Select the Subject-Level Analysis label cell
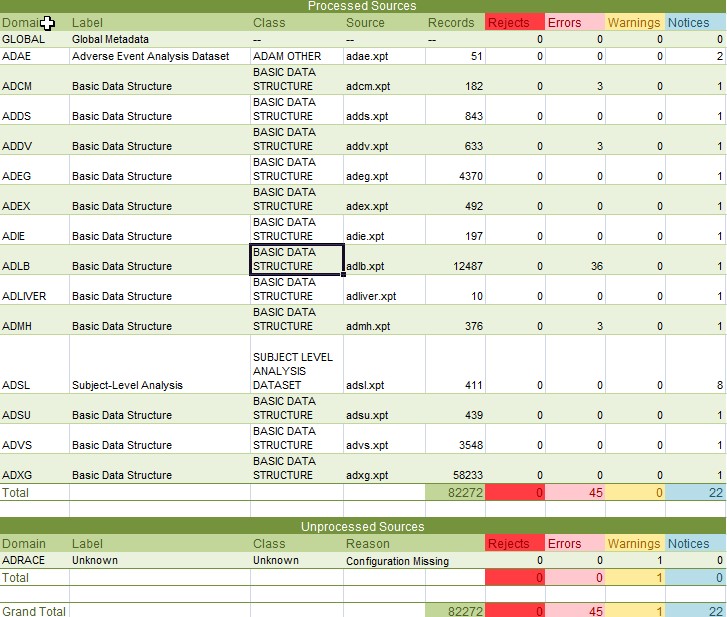The height and width of the screenshot is (617, 727). coord(159,385)
